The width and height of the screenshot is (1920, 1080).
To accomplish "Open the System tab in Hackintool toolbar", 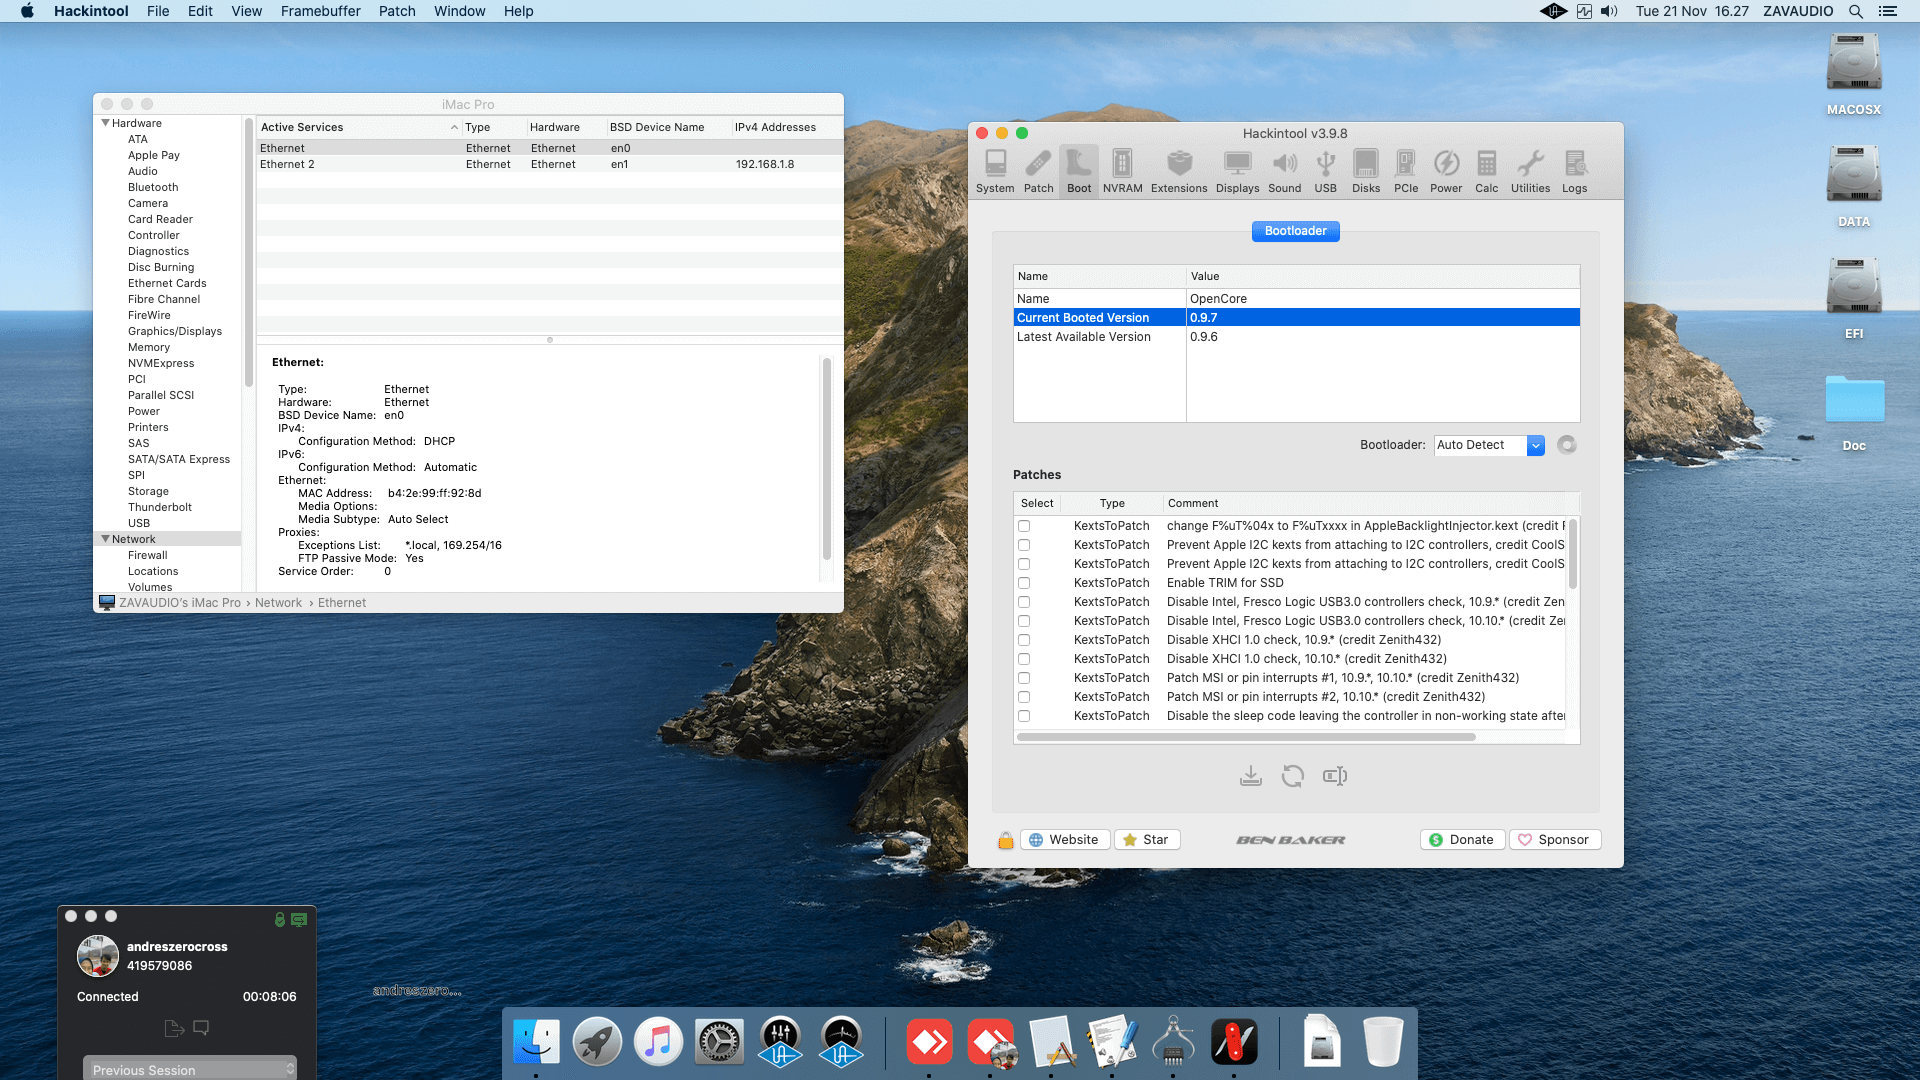I will [994, 171].
